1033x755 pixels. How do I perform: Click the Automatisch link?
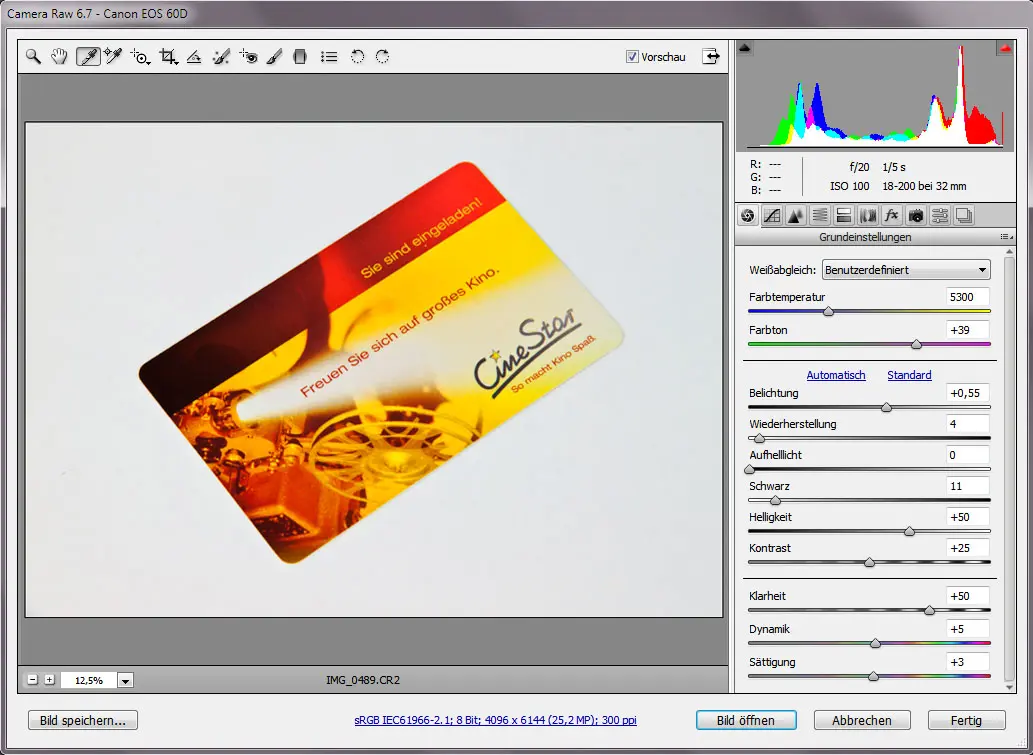pyautogui.click(x=836, y=375)
